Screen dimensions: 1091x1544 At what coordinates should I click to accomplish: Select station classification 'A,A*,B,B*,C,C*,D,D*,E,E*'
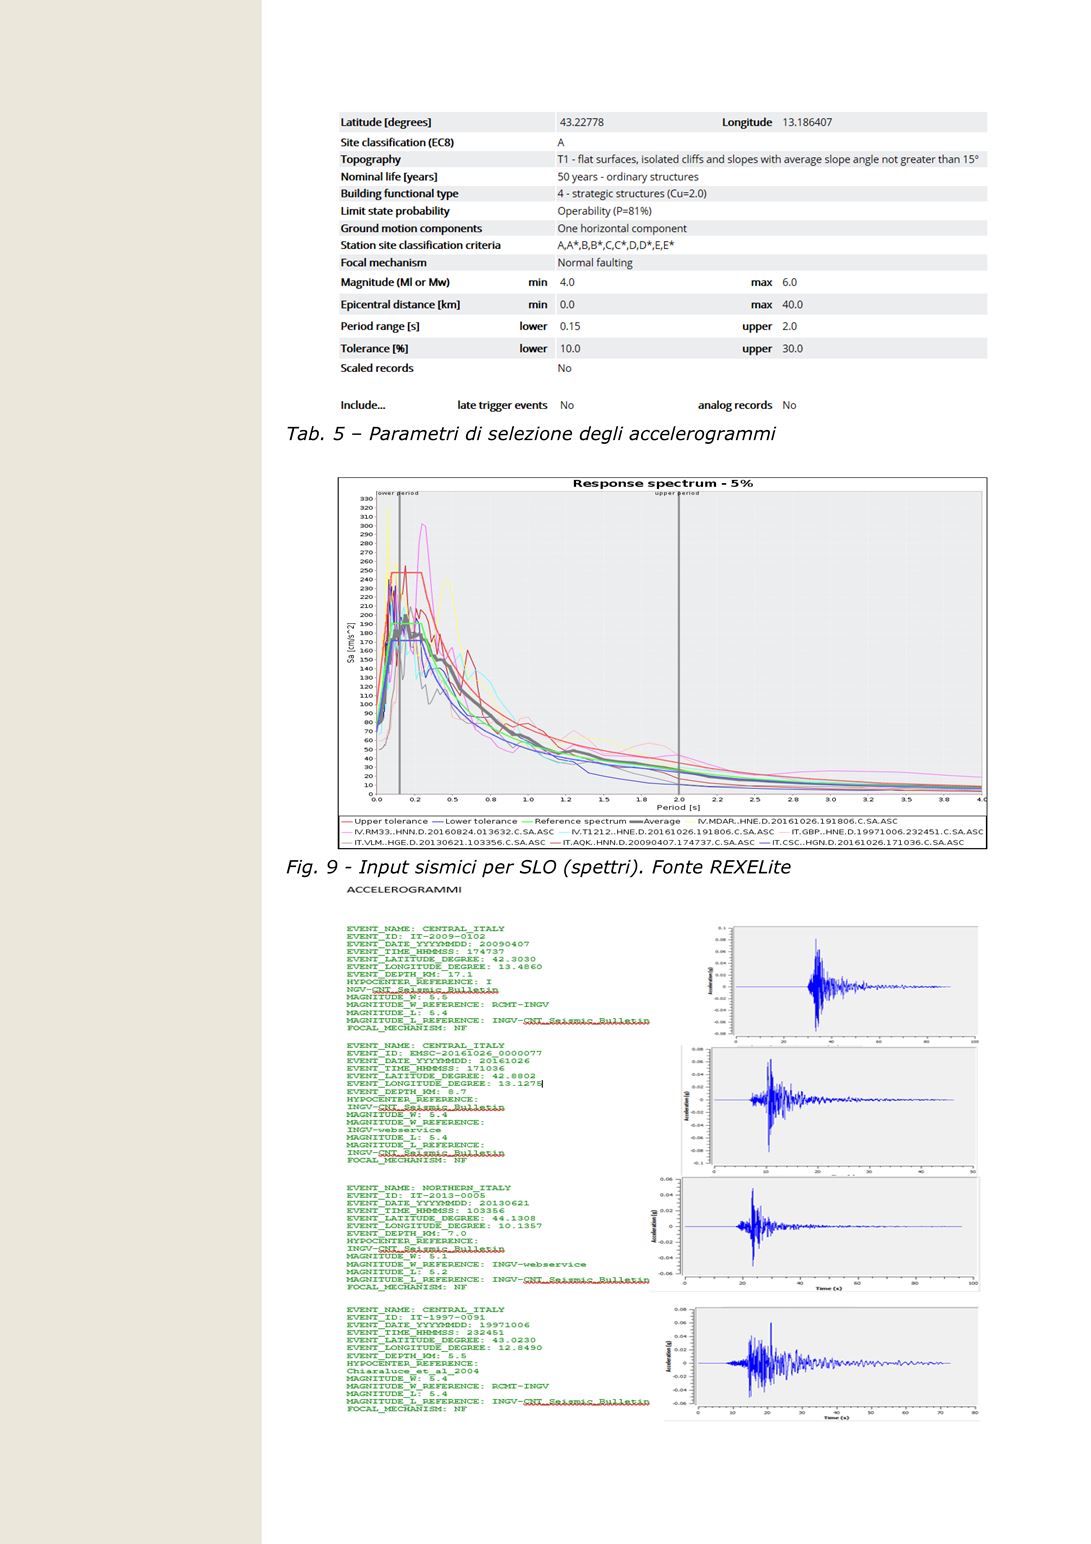point(616,245)
